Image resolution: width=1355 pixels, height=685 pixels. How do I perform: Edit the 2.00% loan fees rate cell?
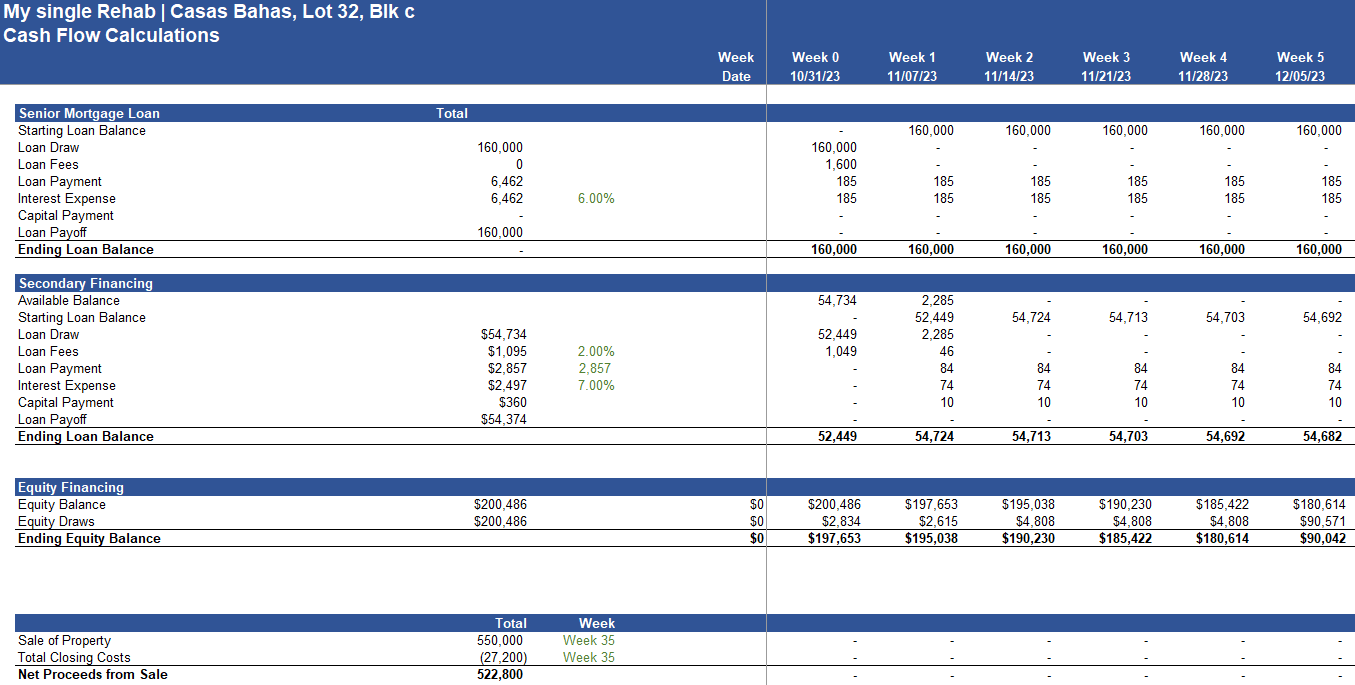596,351
